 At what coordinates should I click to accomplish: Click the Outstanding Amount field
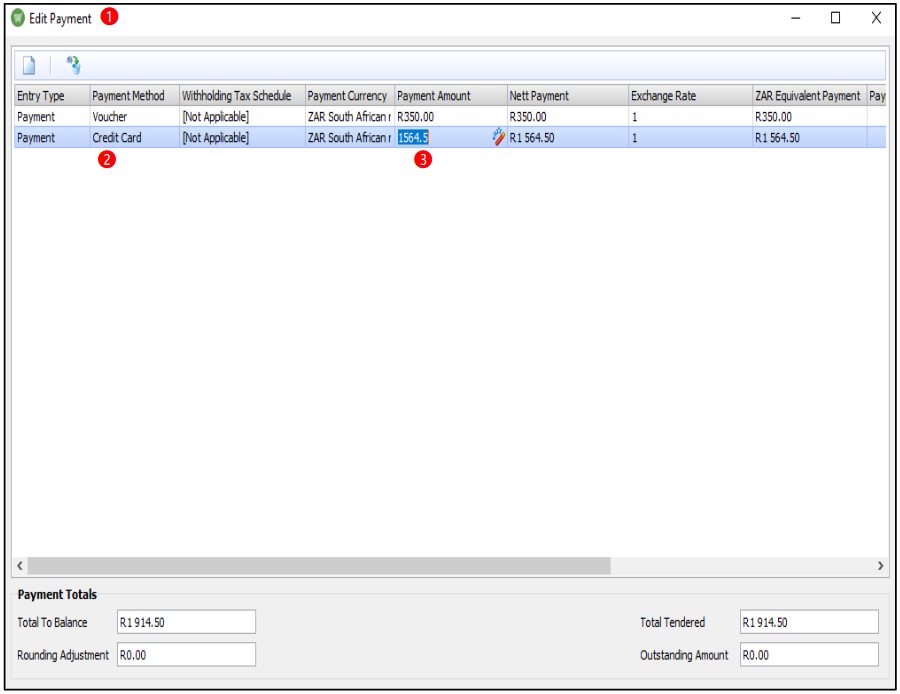click(x=809, y=654)
